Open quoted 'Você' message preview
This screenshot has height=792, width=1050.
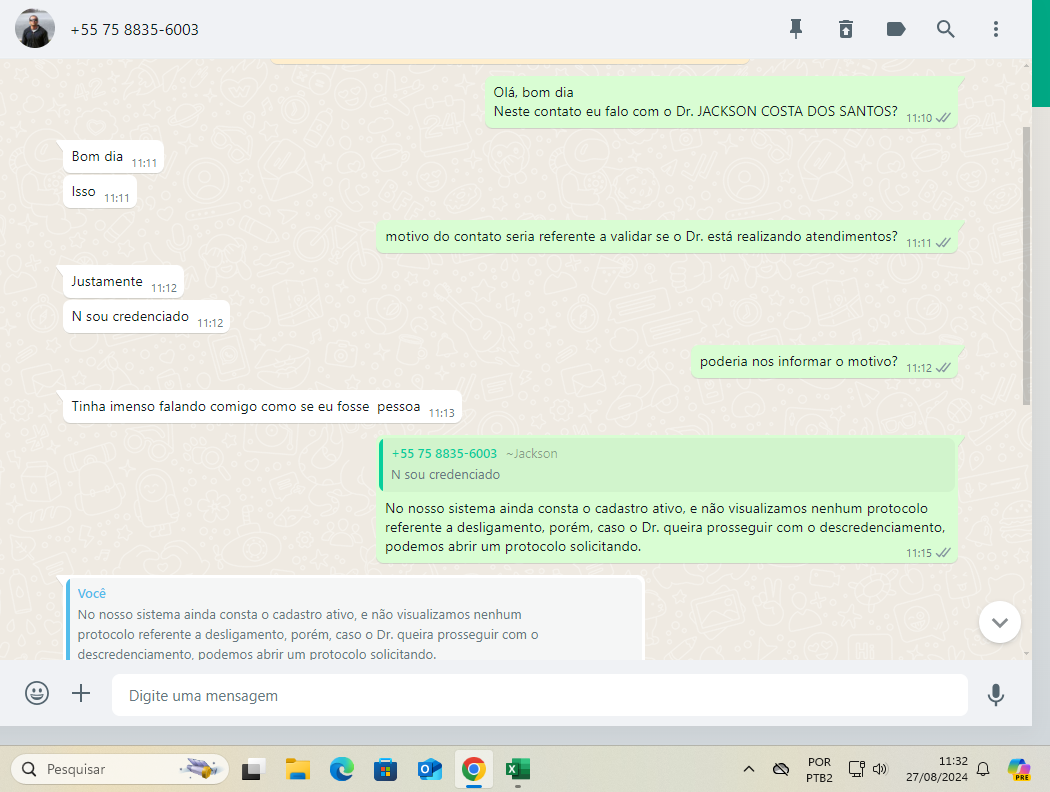point(355,621)
